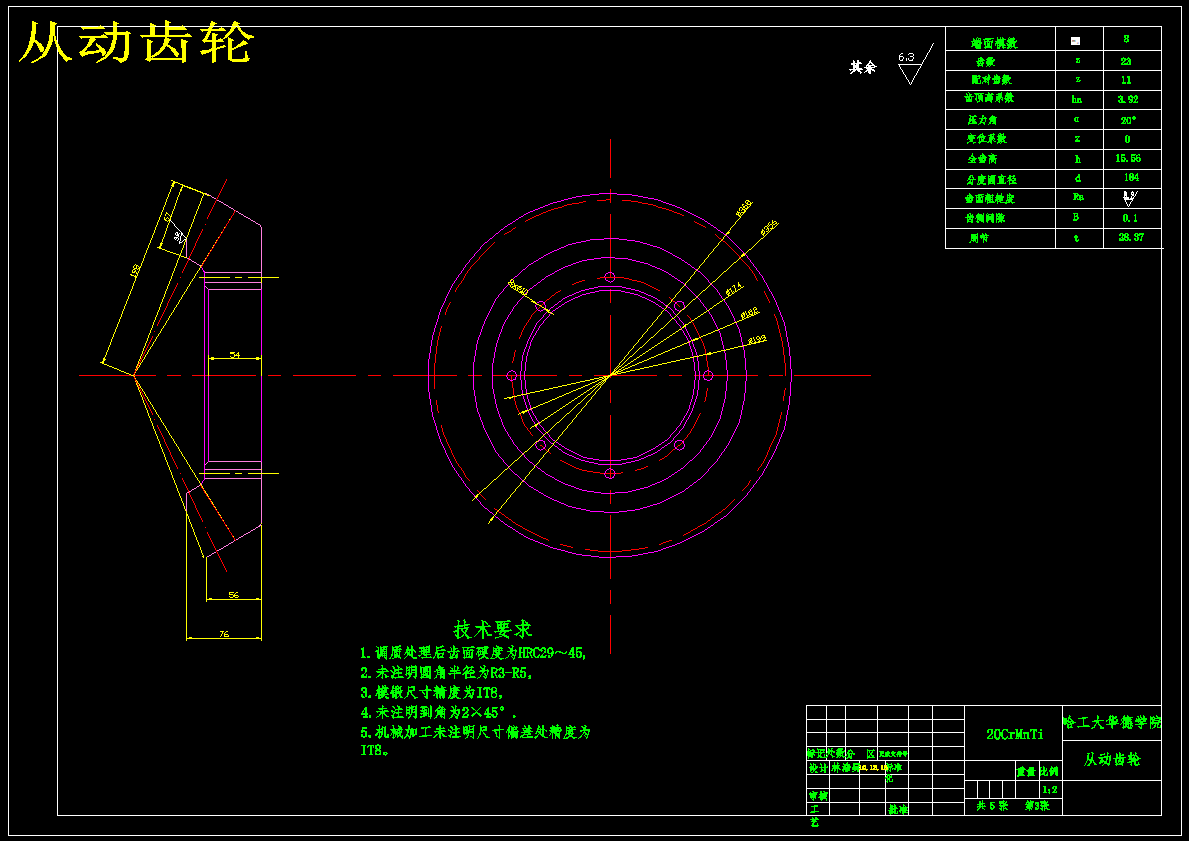Select requirement line 2 mentioning R3-R5
The width and height of the screenshot is (1189, 841).
point(447,673)
